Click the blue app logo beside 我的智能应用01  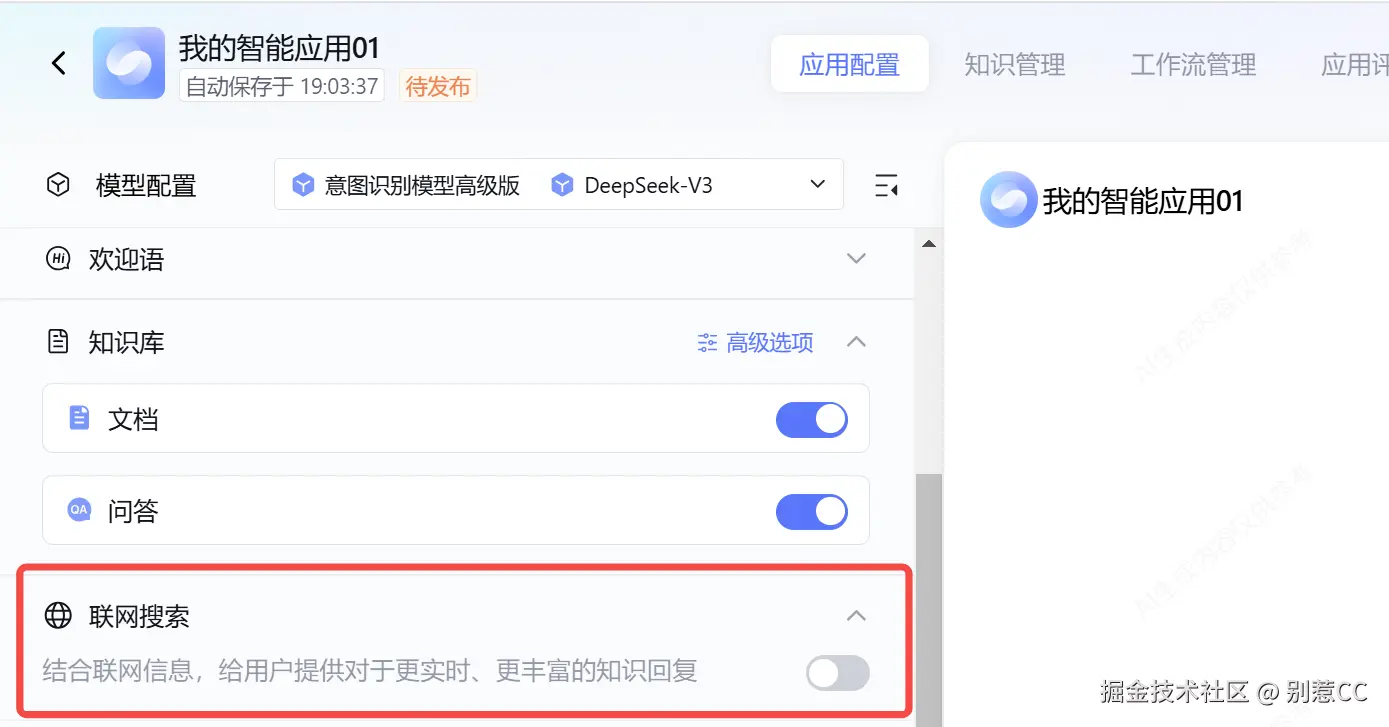pos(129,63)
